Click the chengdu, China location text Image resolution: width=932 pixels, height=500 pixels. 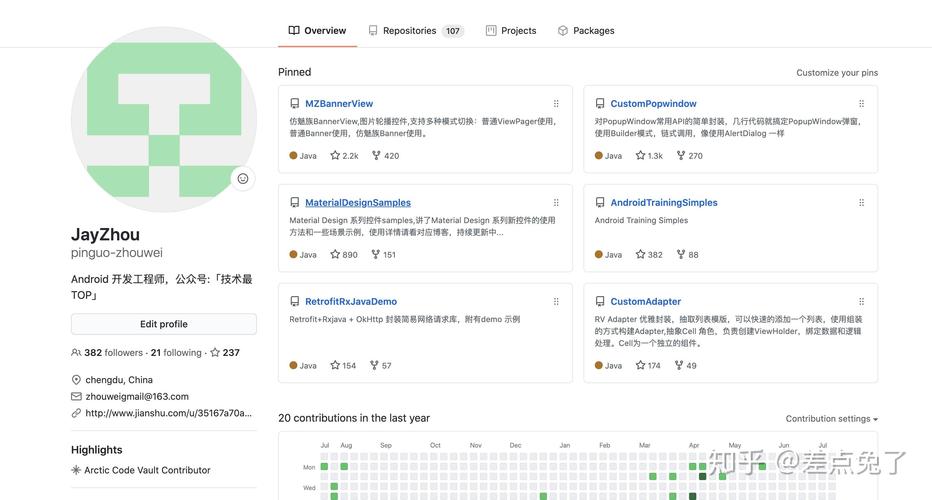coord(119,380)
